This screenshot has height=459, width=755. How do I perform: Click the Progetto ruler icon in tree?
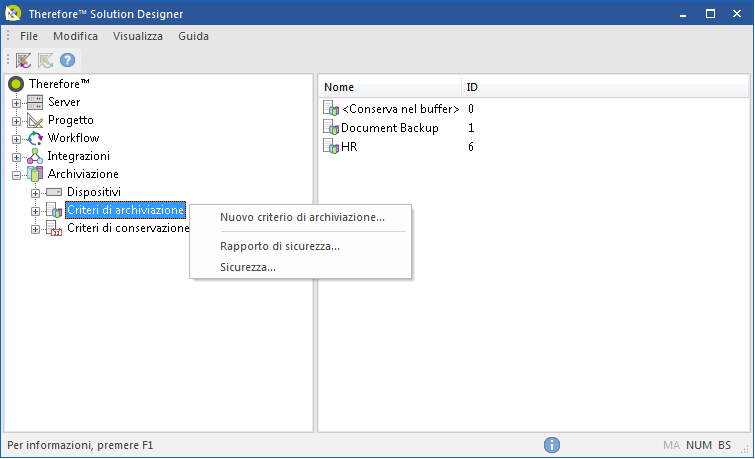pos(35,120)
